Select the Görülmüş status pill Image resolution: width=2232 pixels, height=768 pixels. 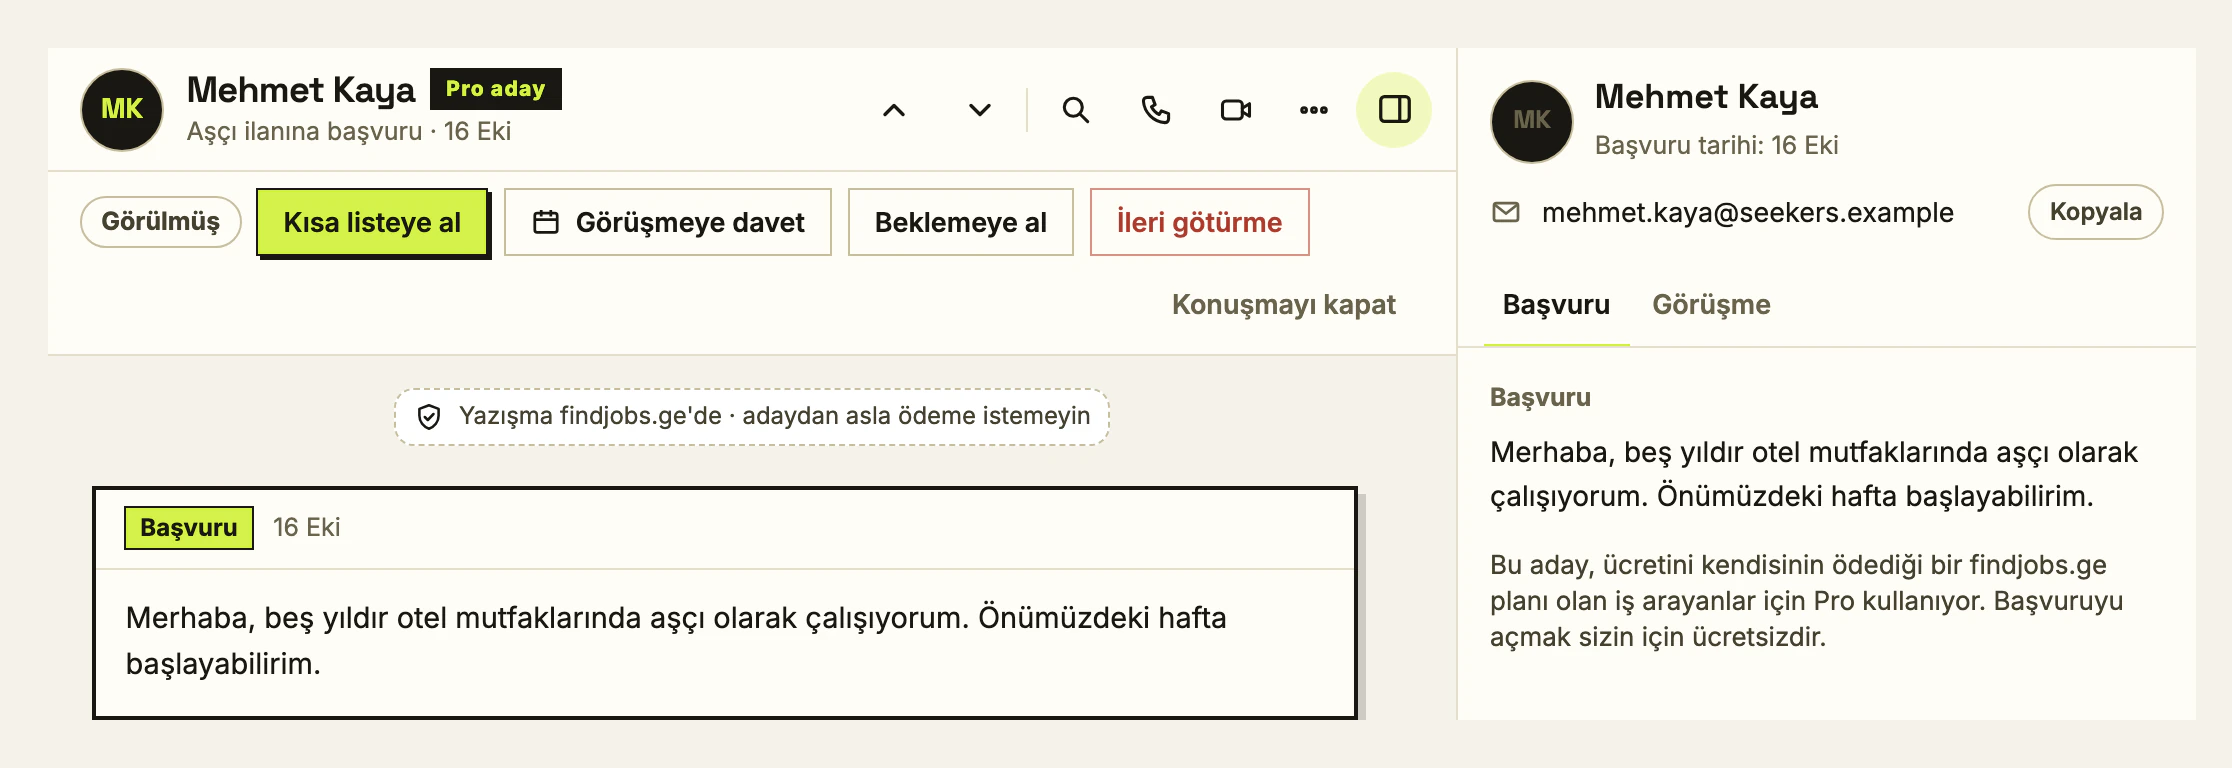tap(161, 222)
